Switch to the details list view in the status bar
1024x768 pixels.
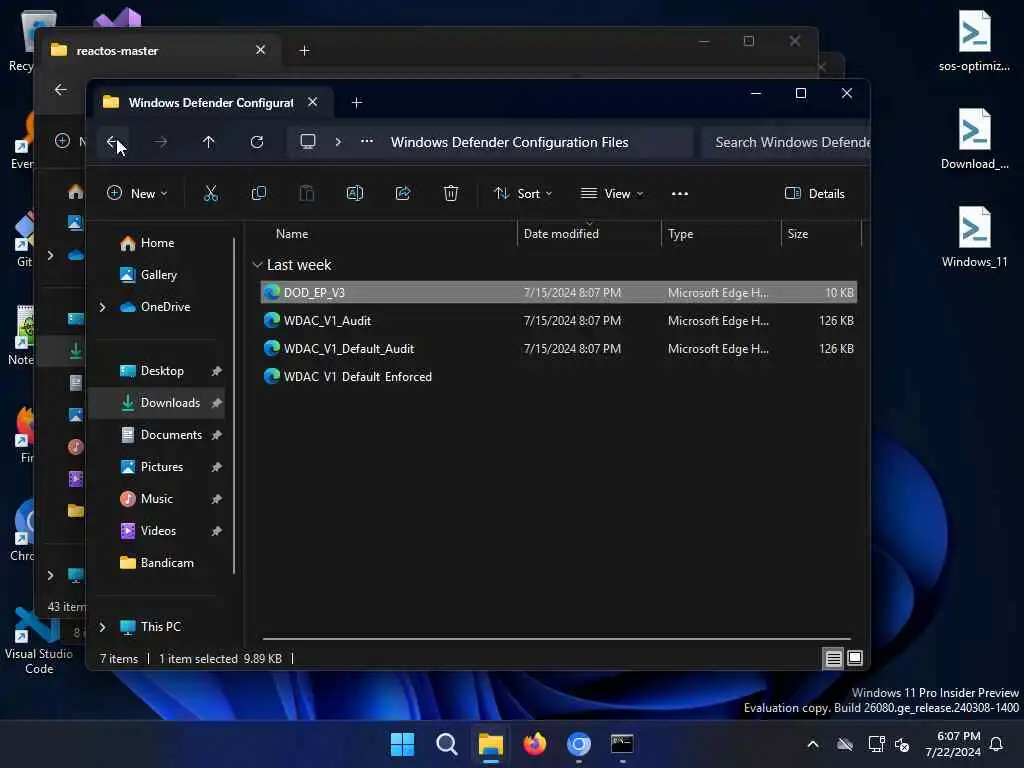tap(833, 658)
